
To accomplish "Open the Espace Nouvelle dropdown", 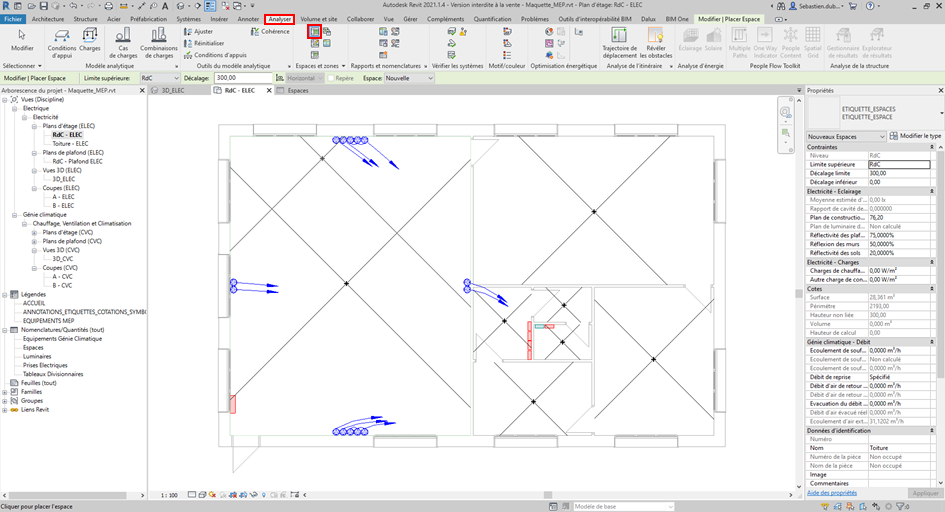I will click(409, 78).
